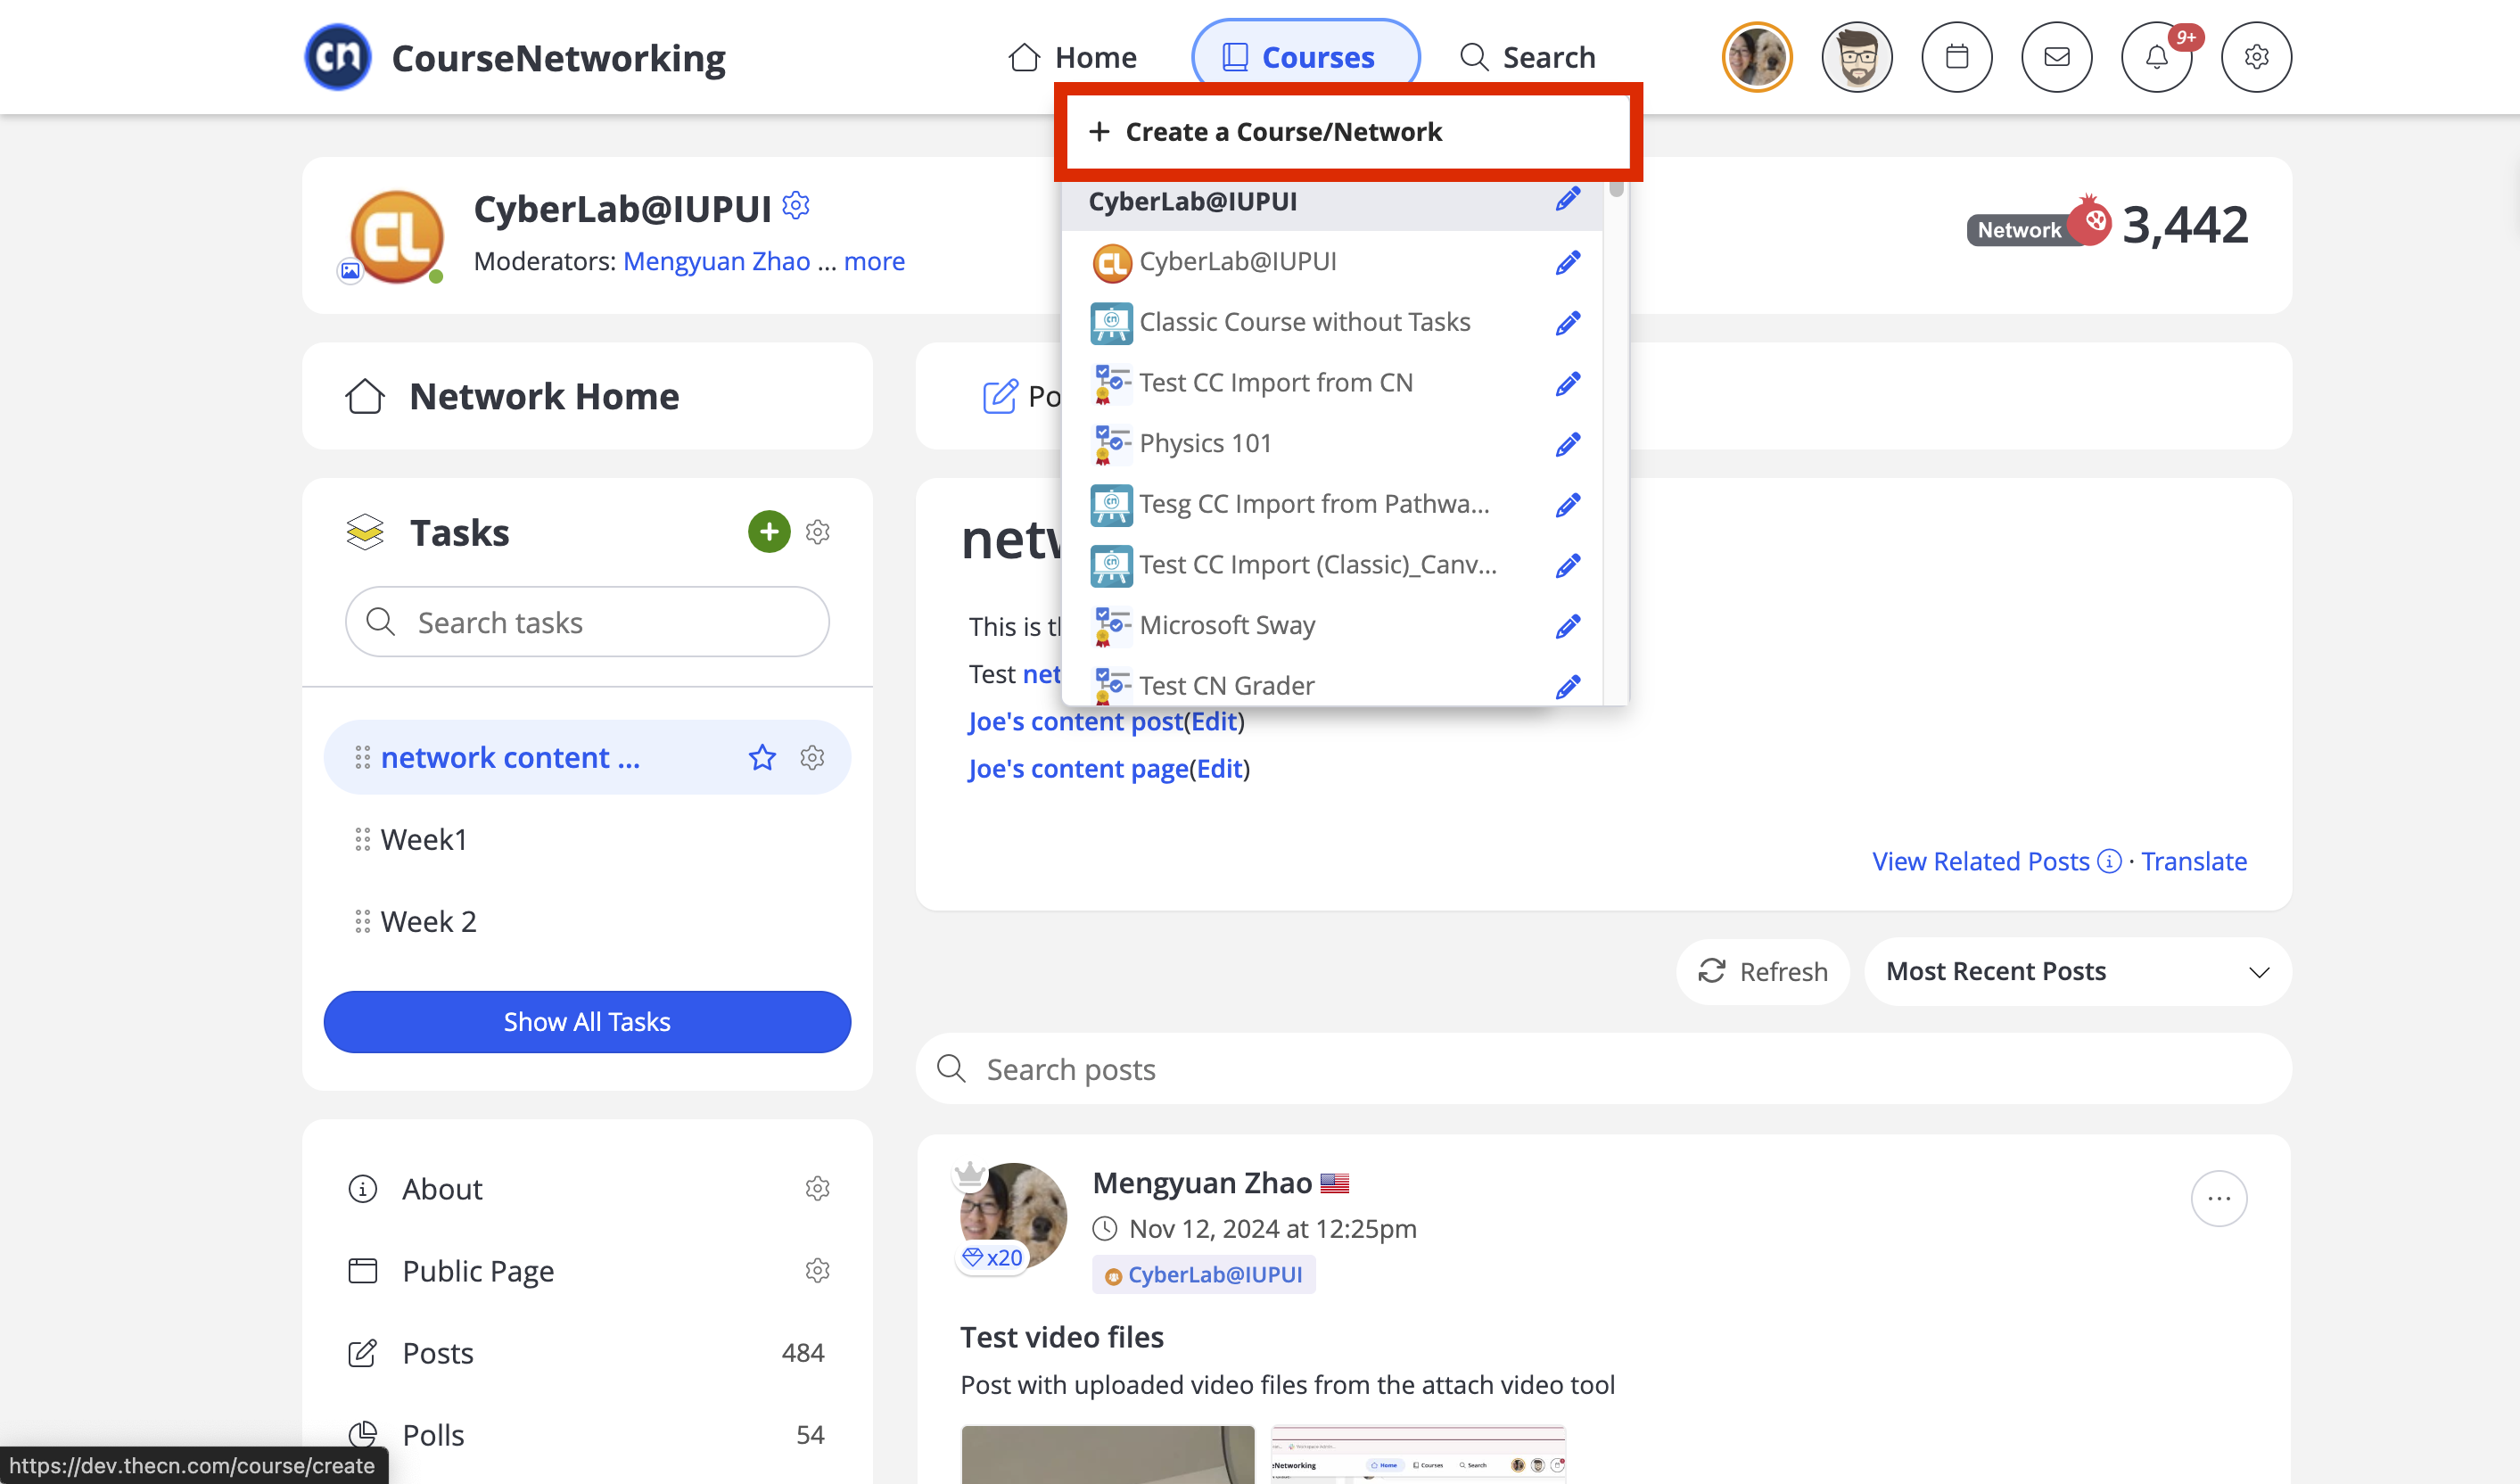This screenshot has height=1484, width=2520.
Task: Edit CyberLab@IUPUI header row pencil
Action: click(x=1567, y=200)
